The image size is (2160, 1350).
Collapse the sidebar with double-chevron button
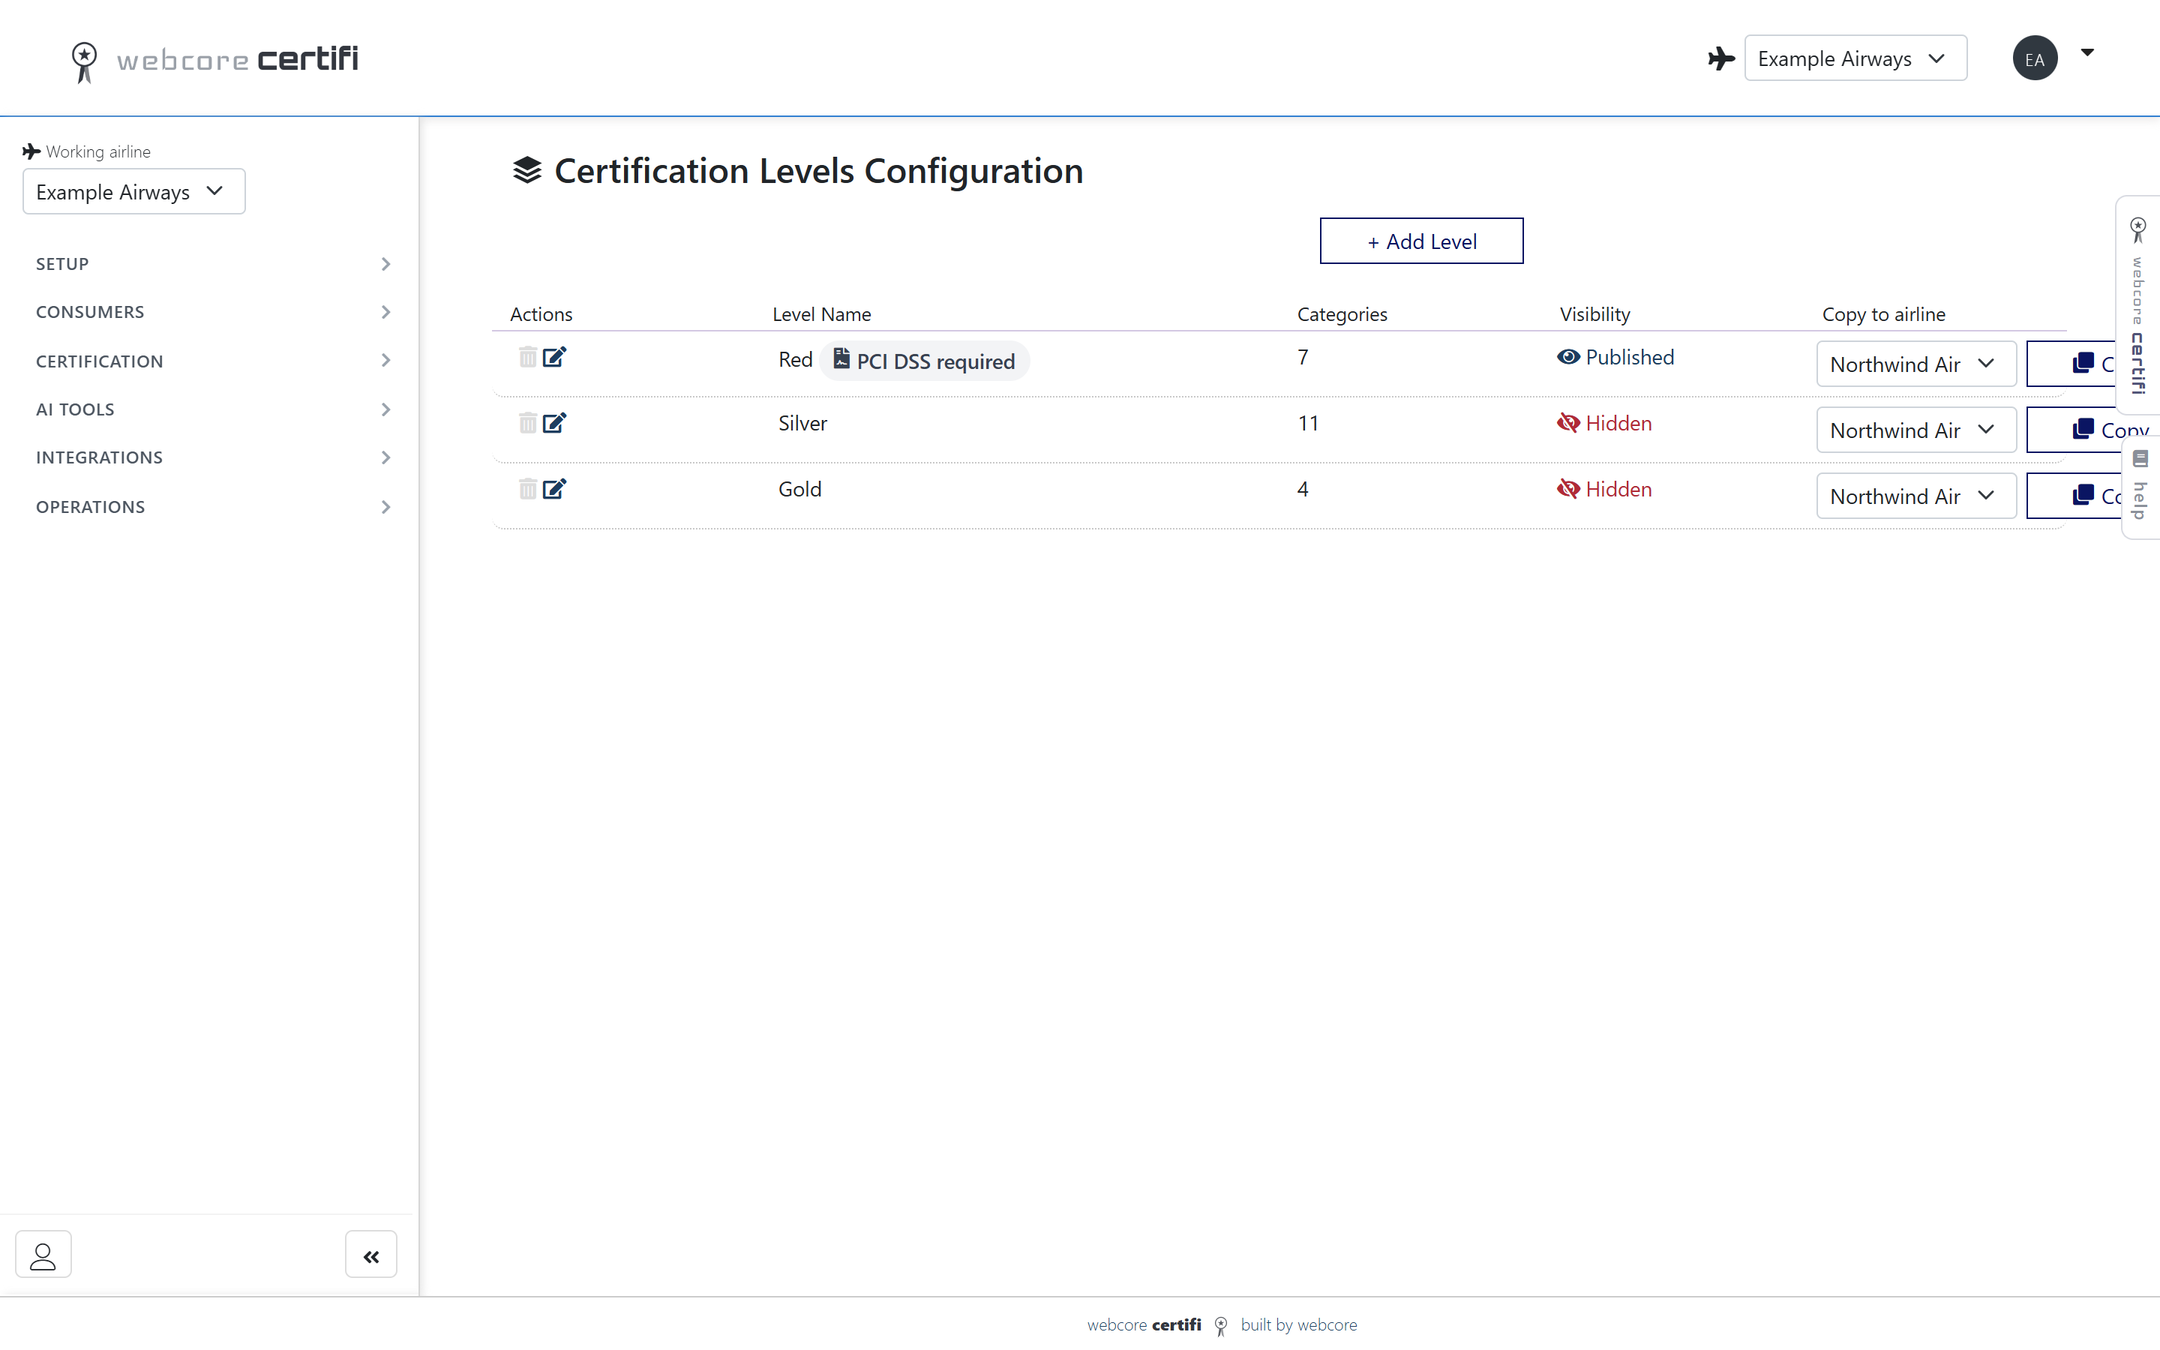[371, 1255]
